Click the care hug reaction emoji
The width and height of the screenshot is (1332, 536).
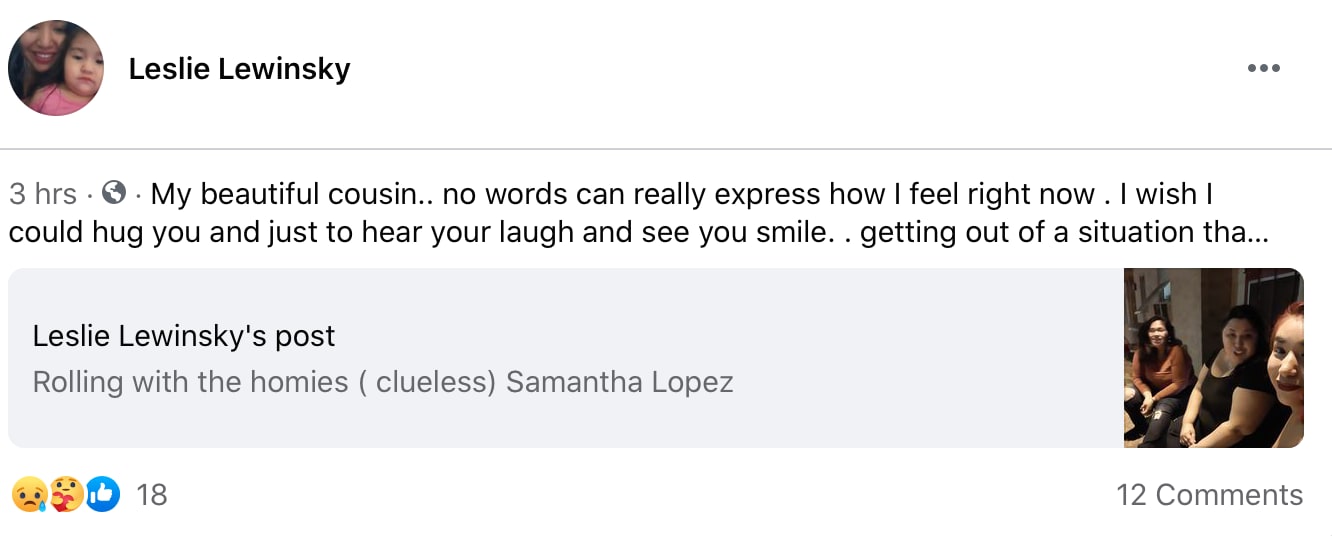66,494
